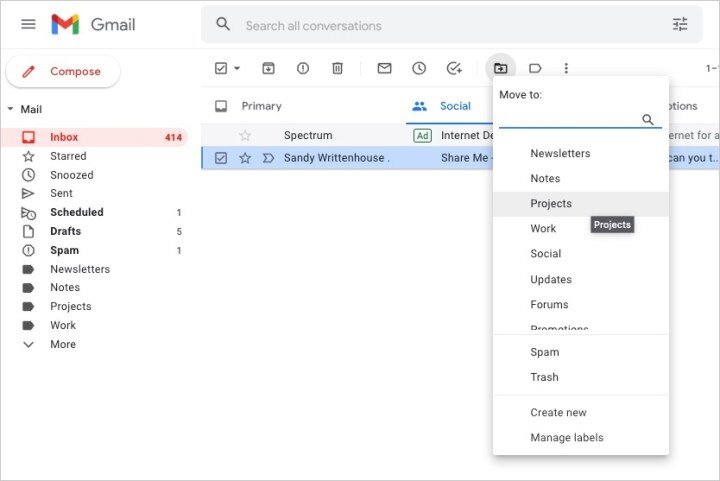Click the Add to Tasks icon
This screenshot has height=481, width=720.
point(454,68)
